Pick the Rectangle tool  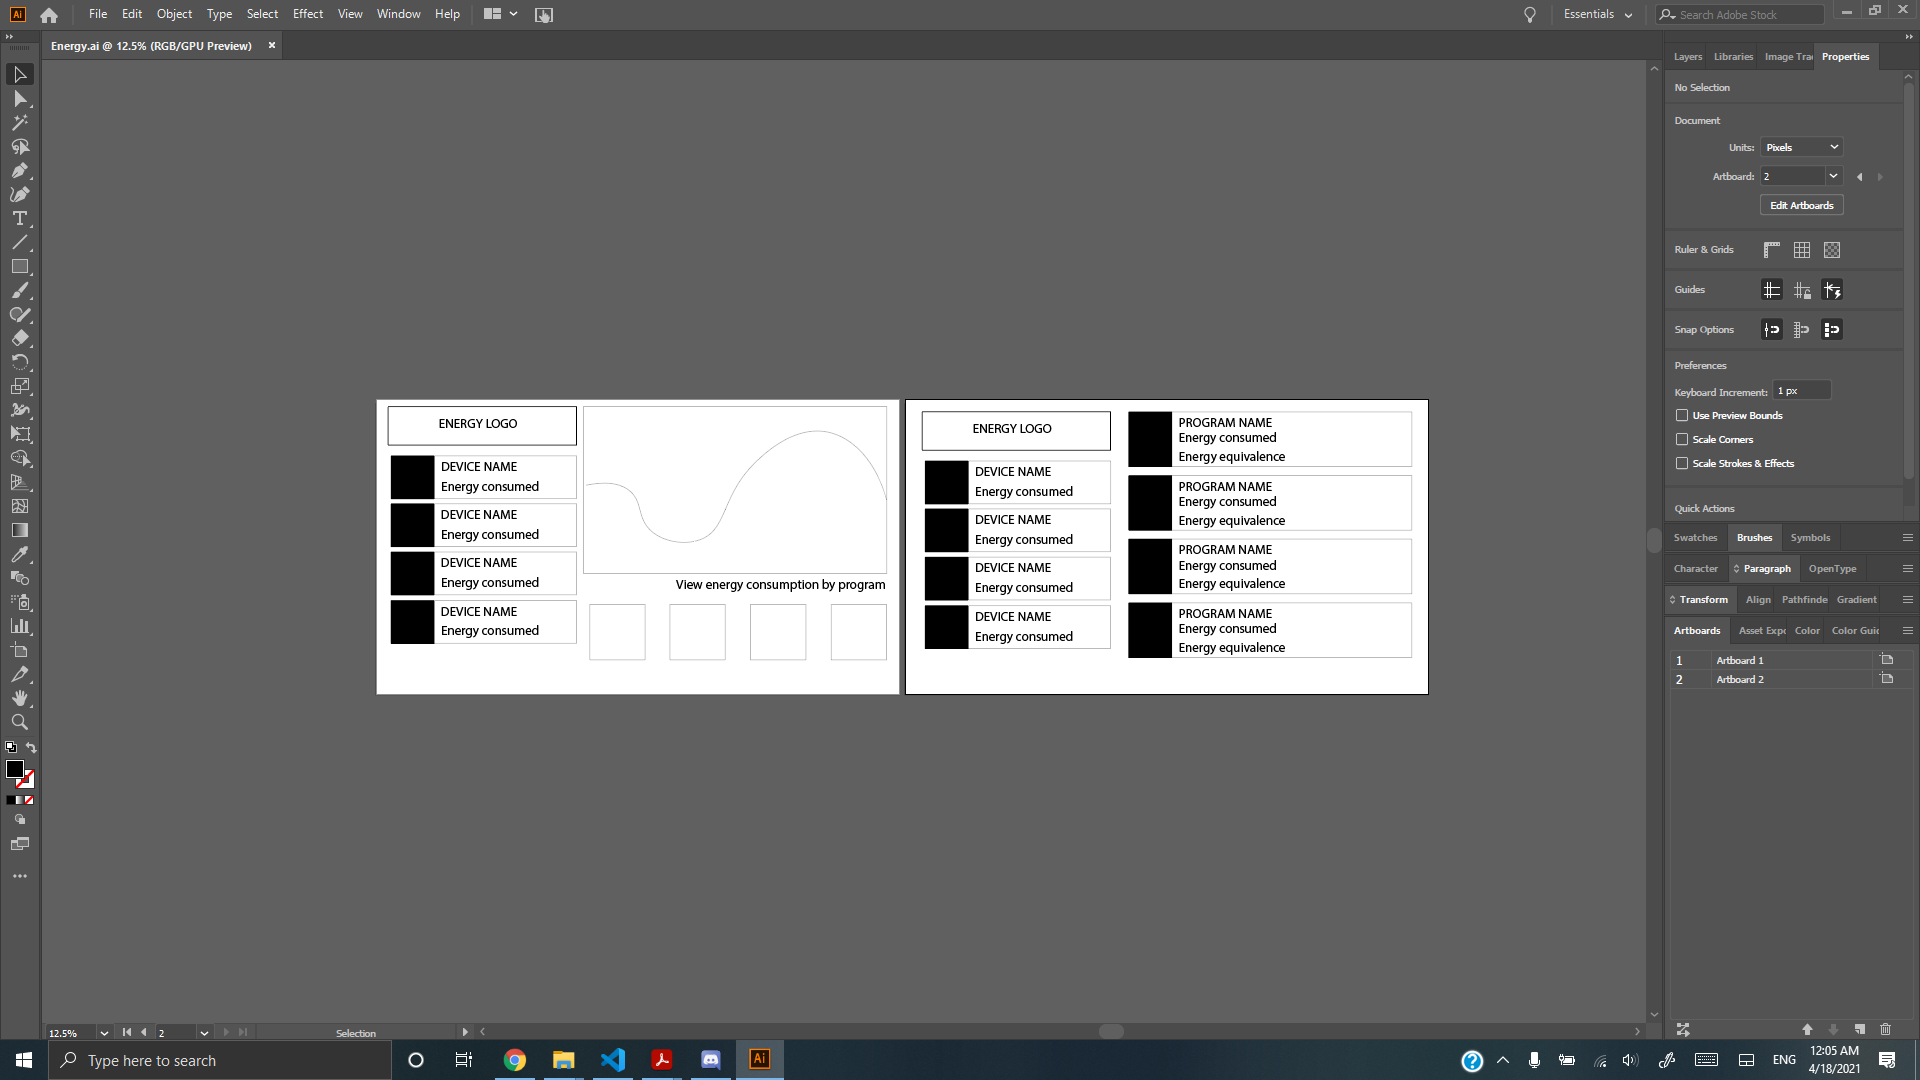[19, 267]
